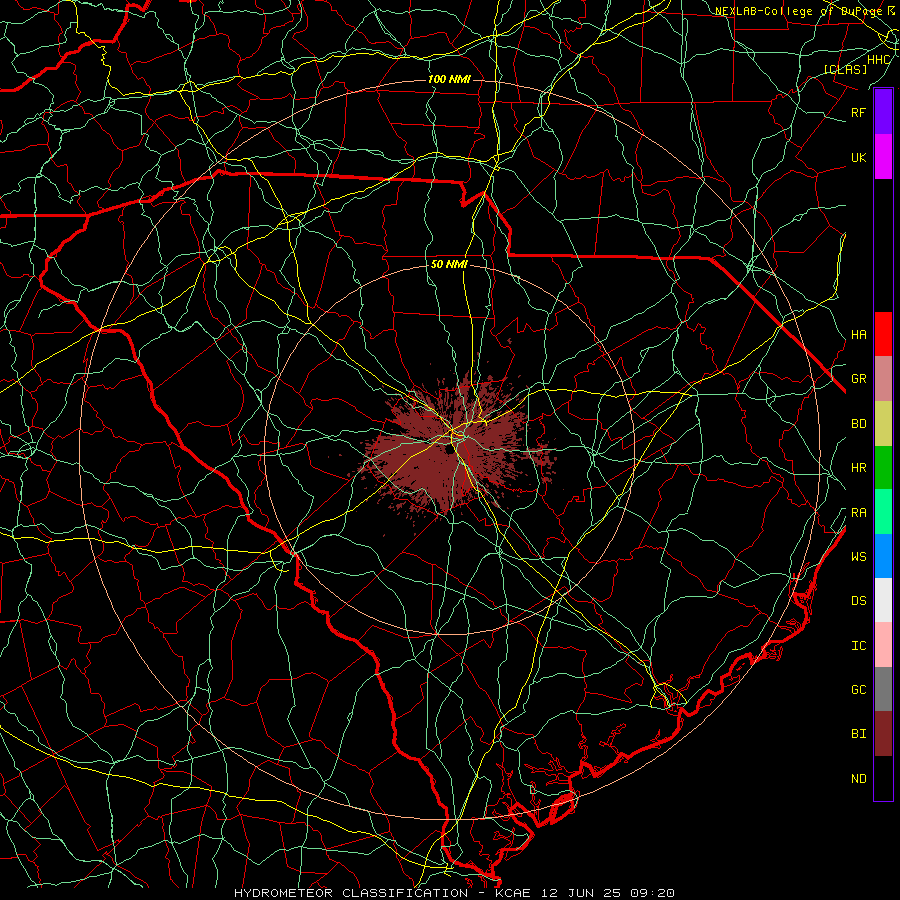Click the ND legend label
The image size is (900, 900).
[859, 778]
